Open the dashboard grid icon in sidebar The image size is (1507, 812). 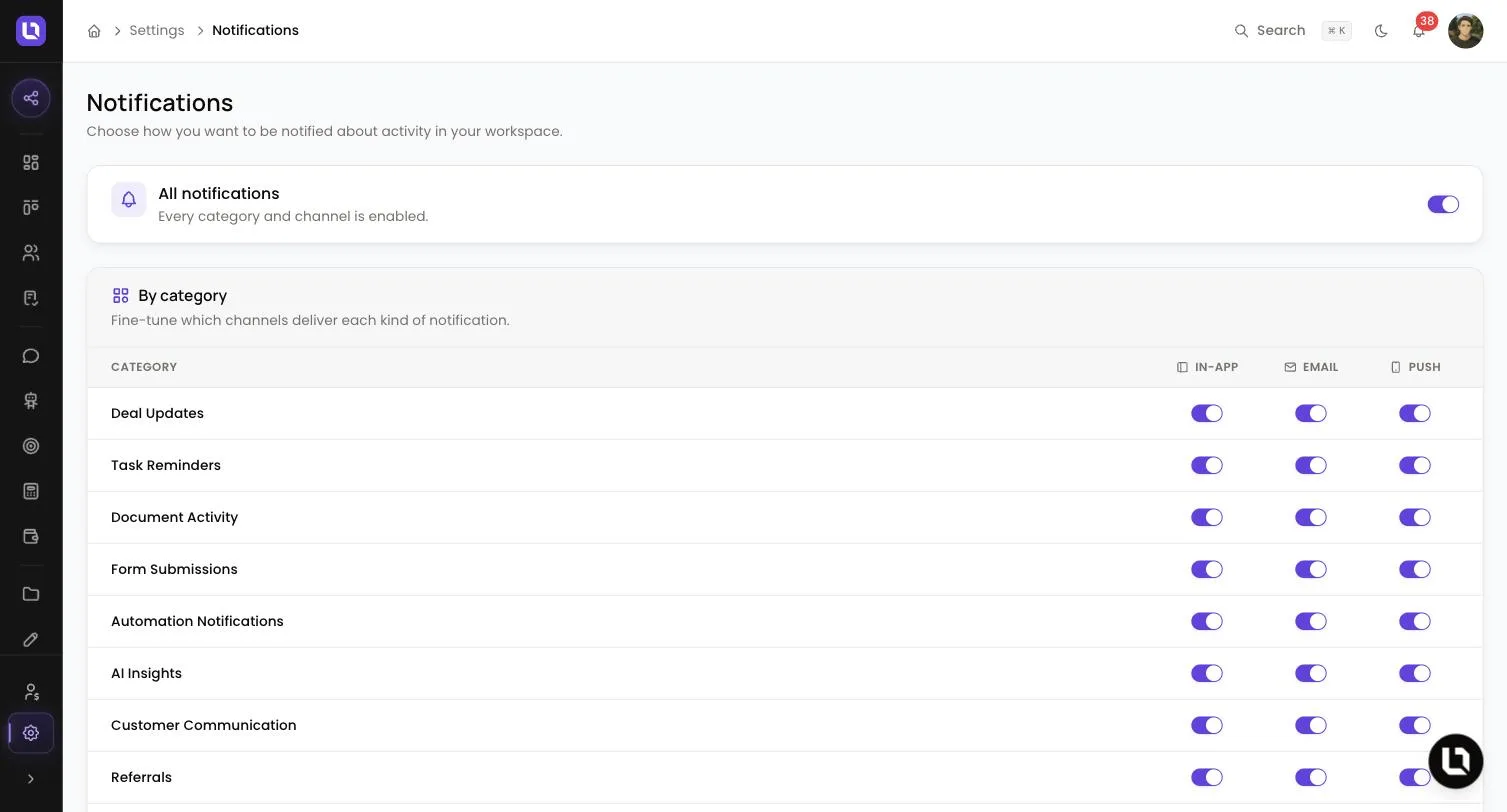coord(31,162)
